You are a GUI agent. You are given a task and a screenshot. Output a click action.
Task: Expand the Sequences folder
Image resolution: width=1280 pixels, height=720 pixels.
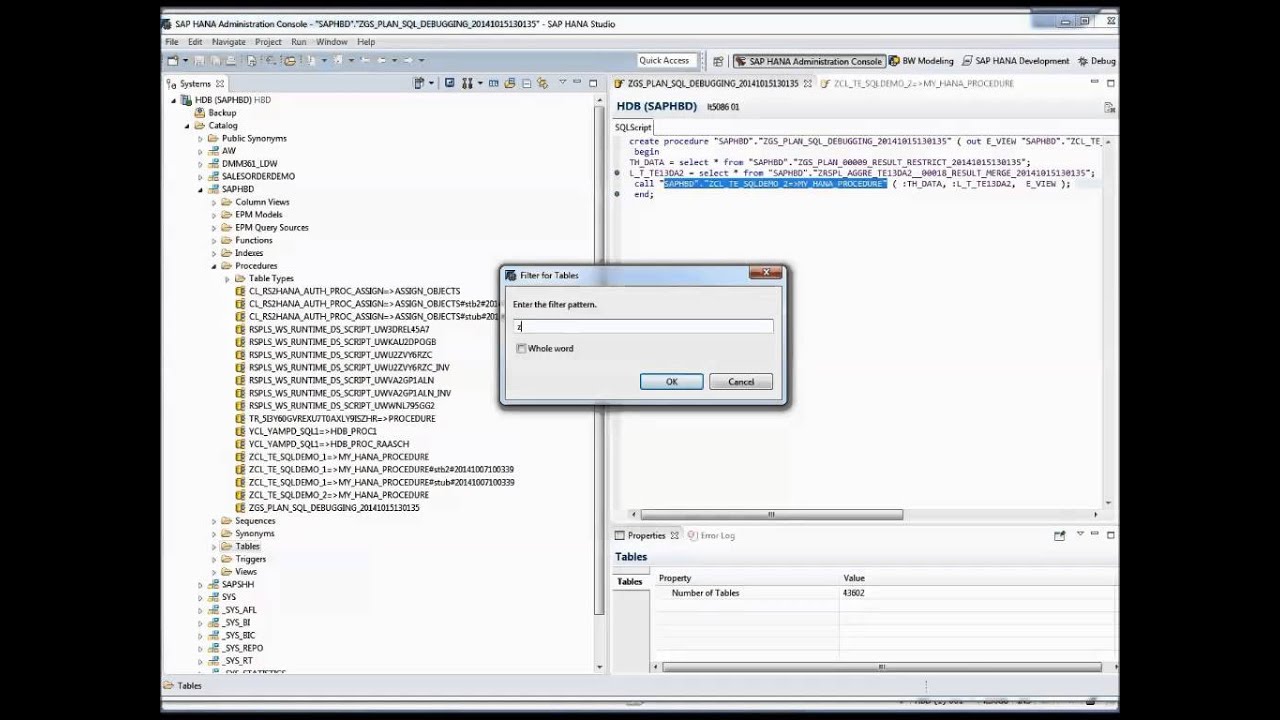pos(214,522)
